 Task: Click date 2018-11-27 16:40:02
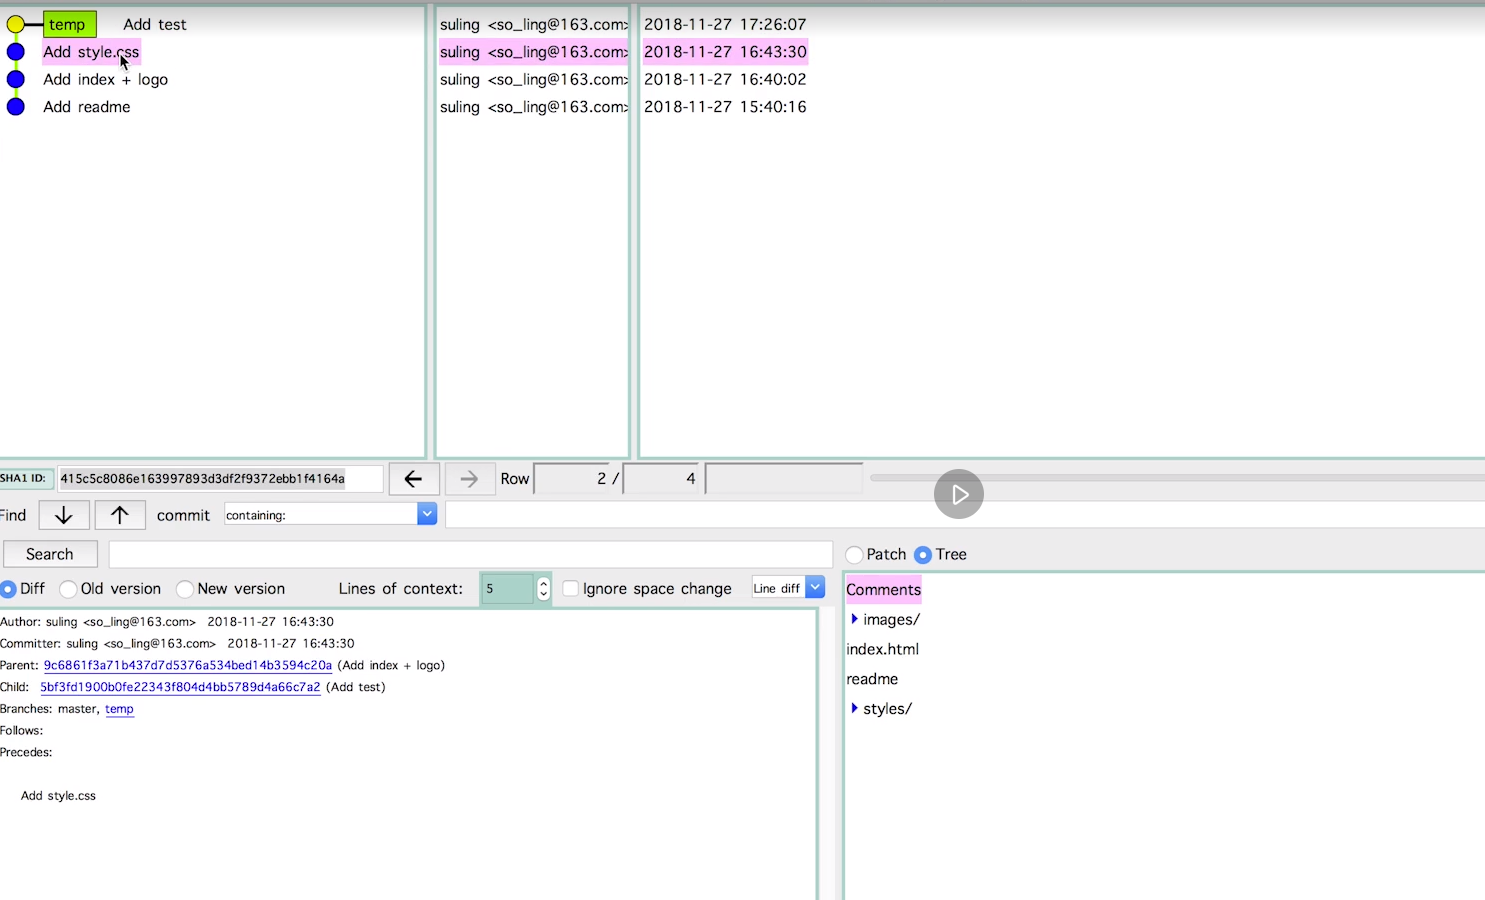click(x=725, y=79)
